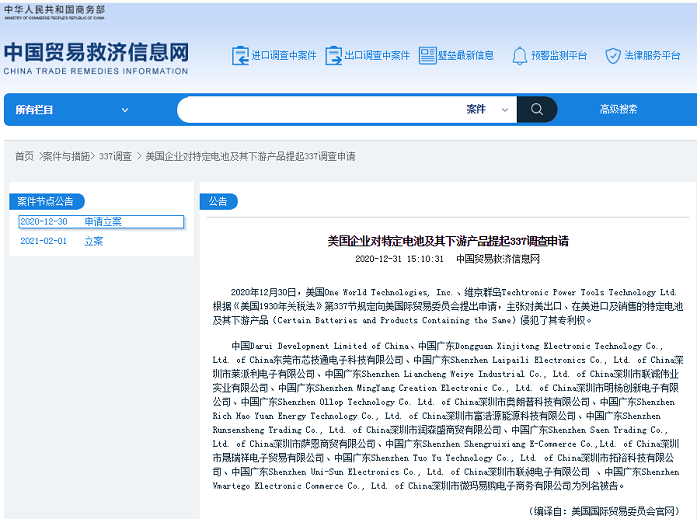Click the breadcrumb case title 美国企业对特定电池

[x=250, y=156]
